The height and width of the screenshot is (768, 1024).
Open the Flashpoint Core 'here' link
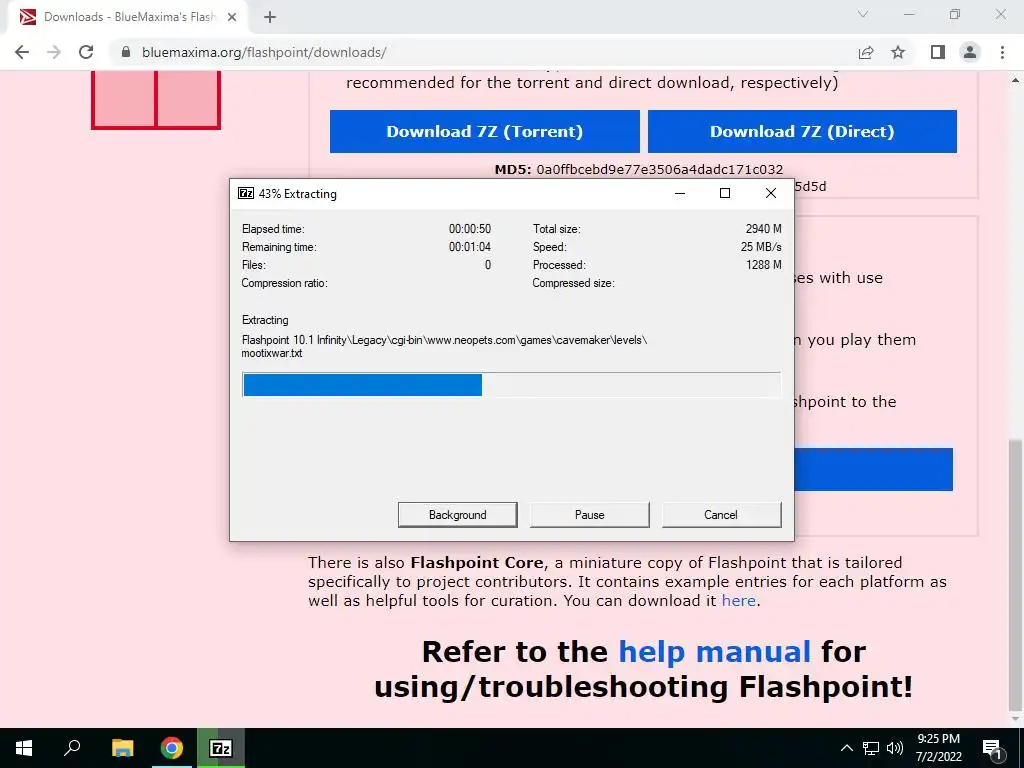click(x=739, y=600)
